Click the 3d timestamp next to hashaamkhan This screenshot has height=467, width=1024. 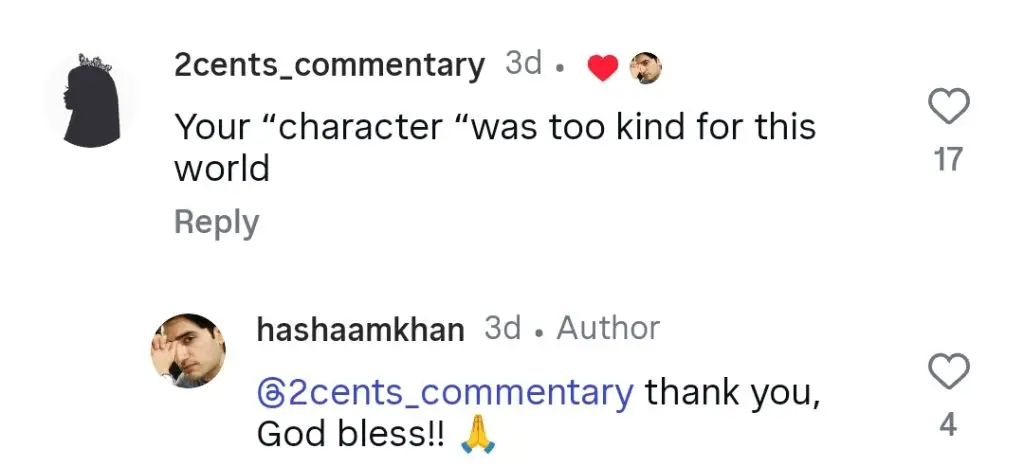(503, 328)
